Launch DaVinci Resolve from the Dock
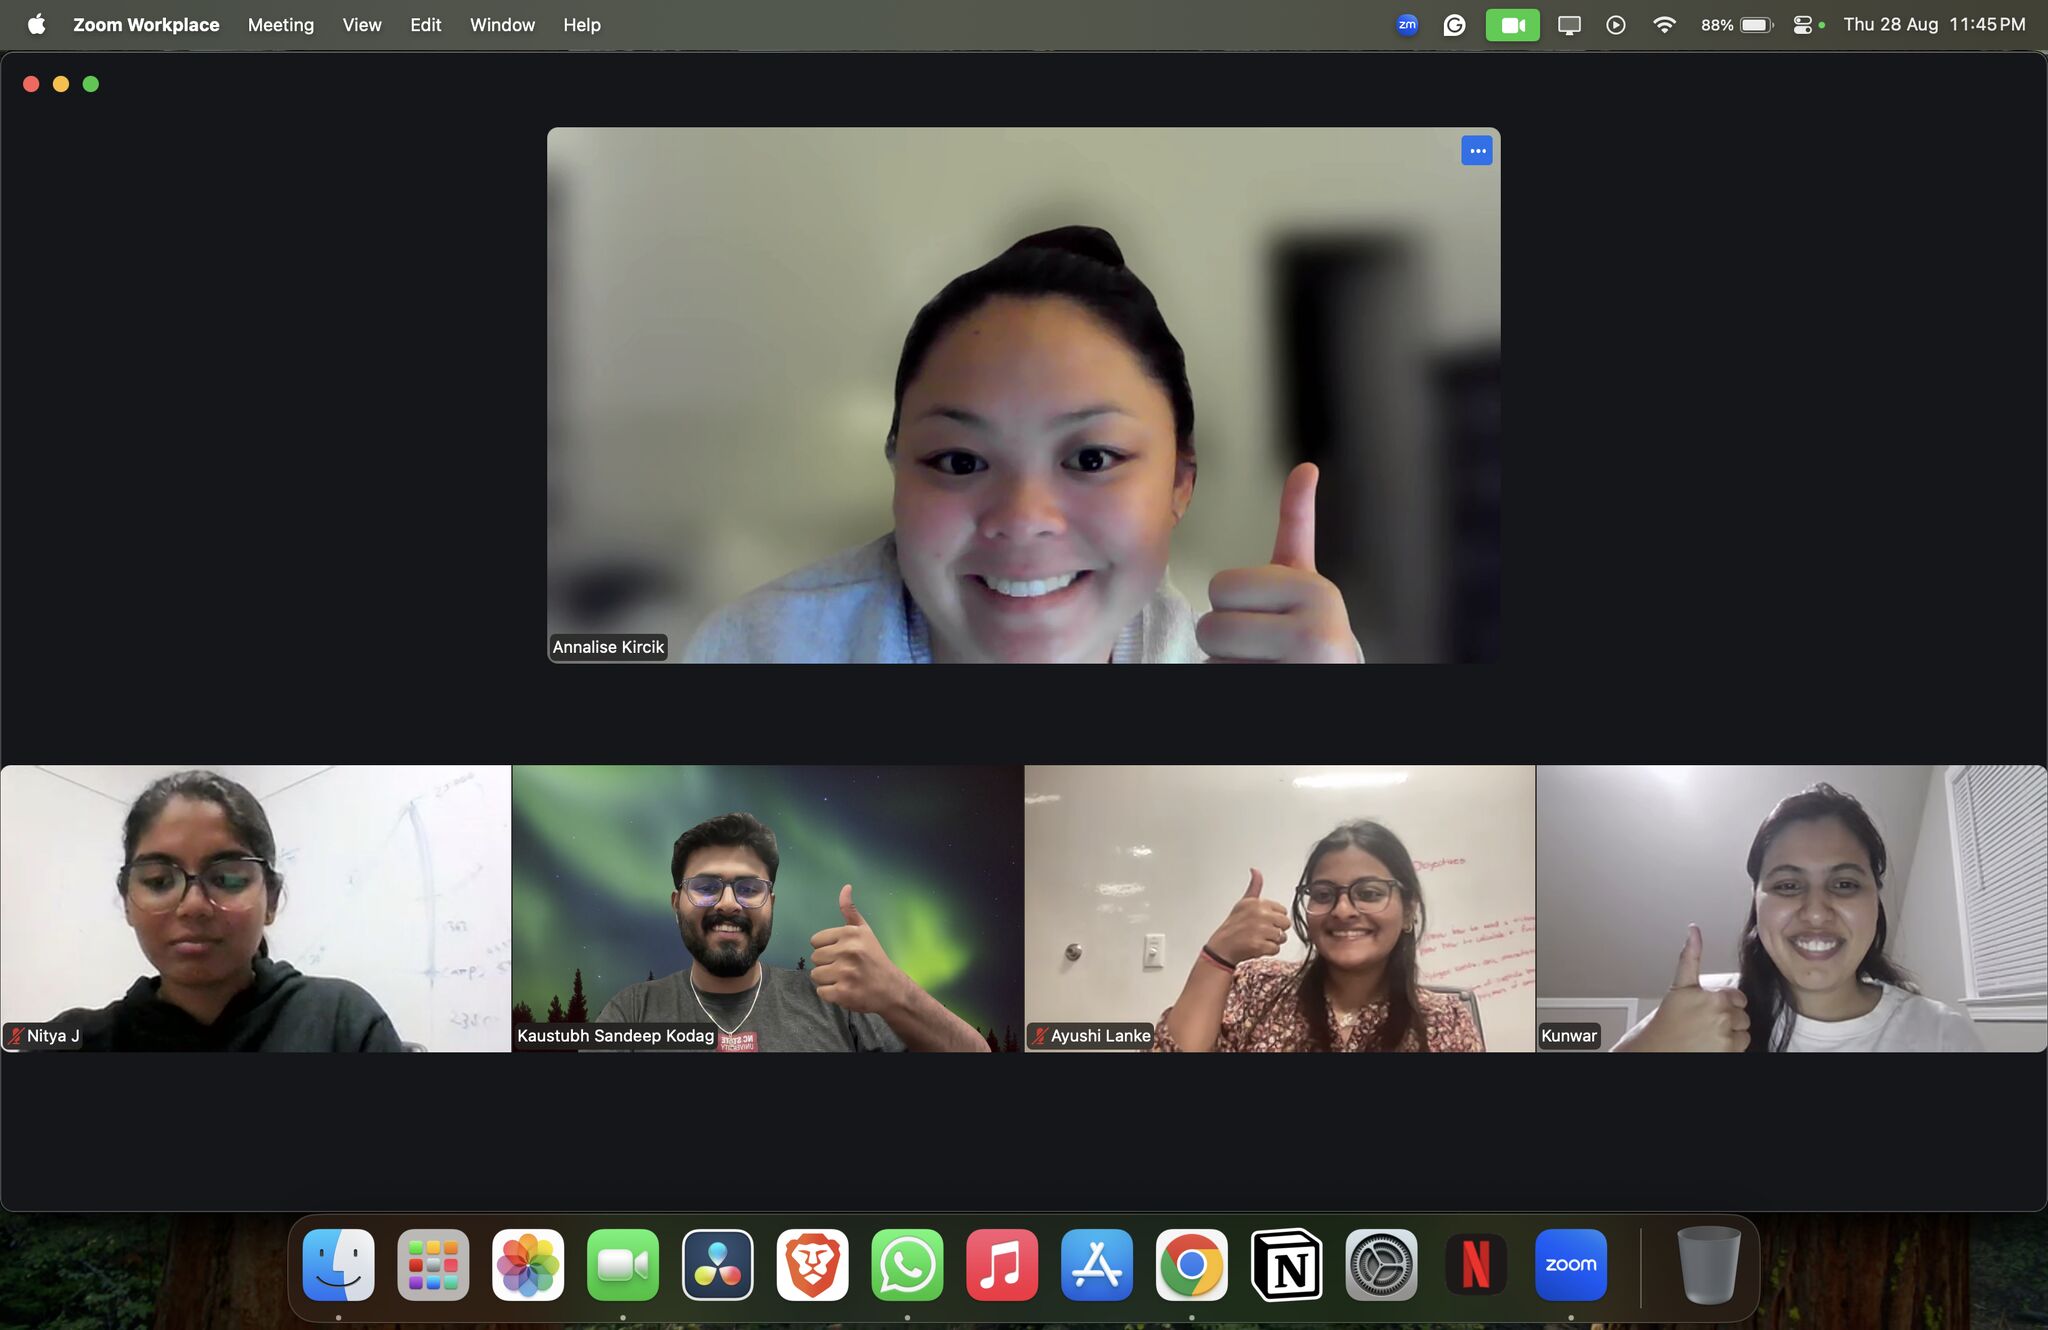The height and width of the screenshot is (1330, 2048). pyautogui.click(x=717, y=1265)
